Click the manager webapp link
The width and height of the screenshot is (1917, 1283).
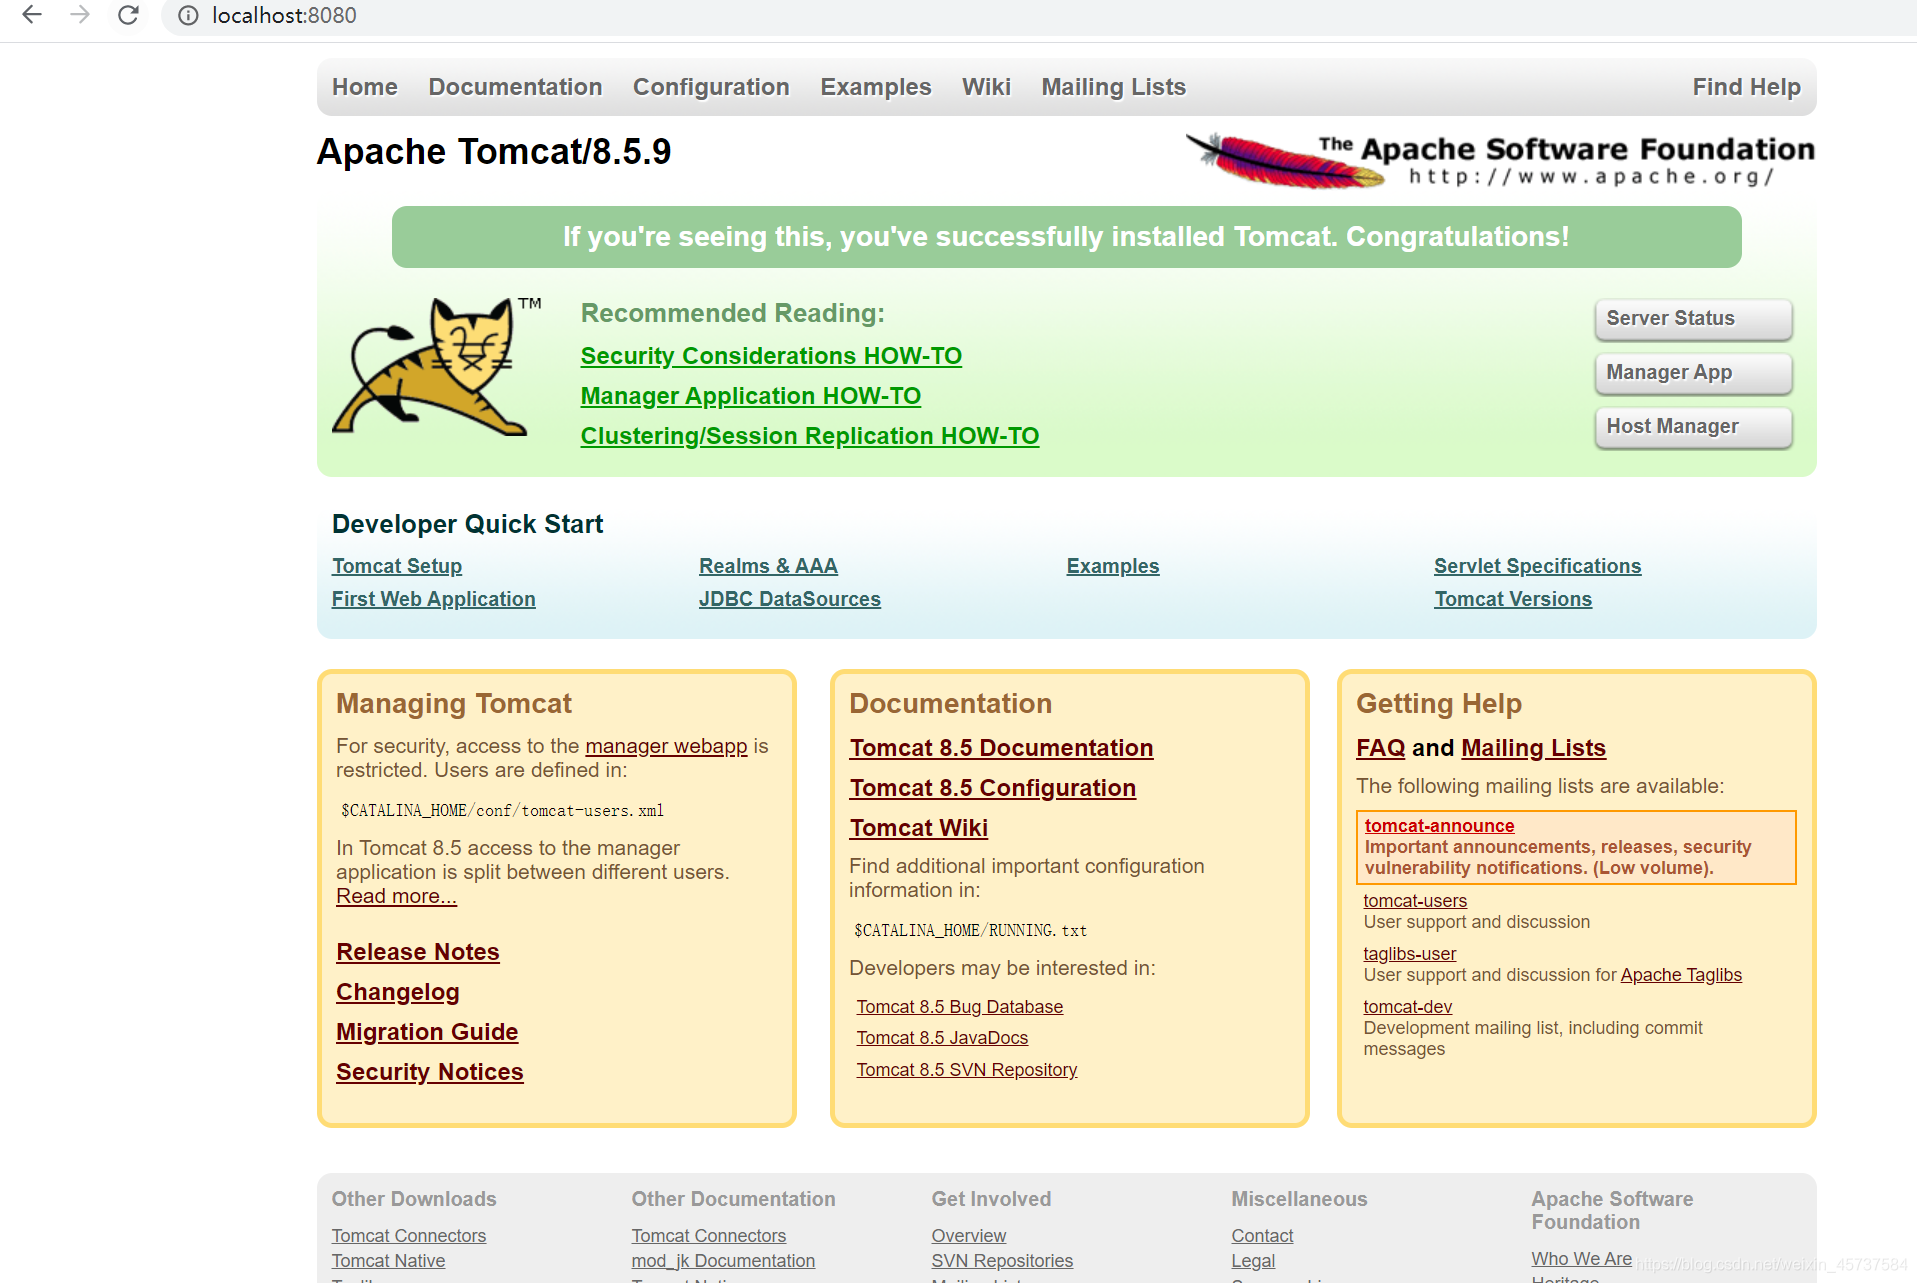[x=666, y=746]
